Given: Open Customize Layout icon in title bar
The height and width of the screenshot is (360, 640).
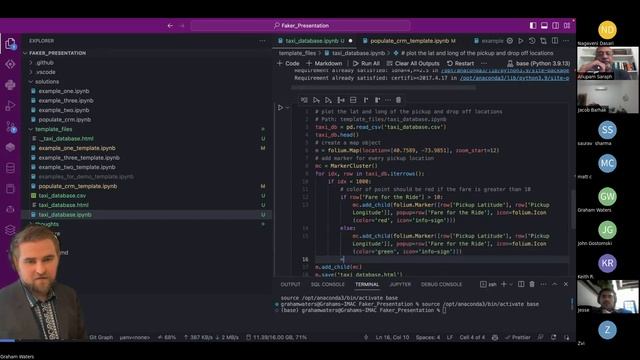Looking at the screenshot, I should pos(567,25).
